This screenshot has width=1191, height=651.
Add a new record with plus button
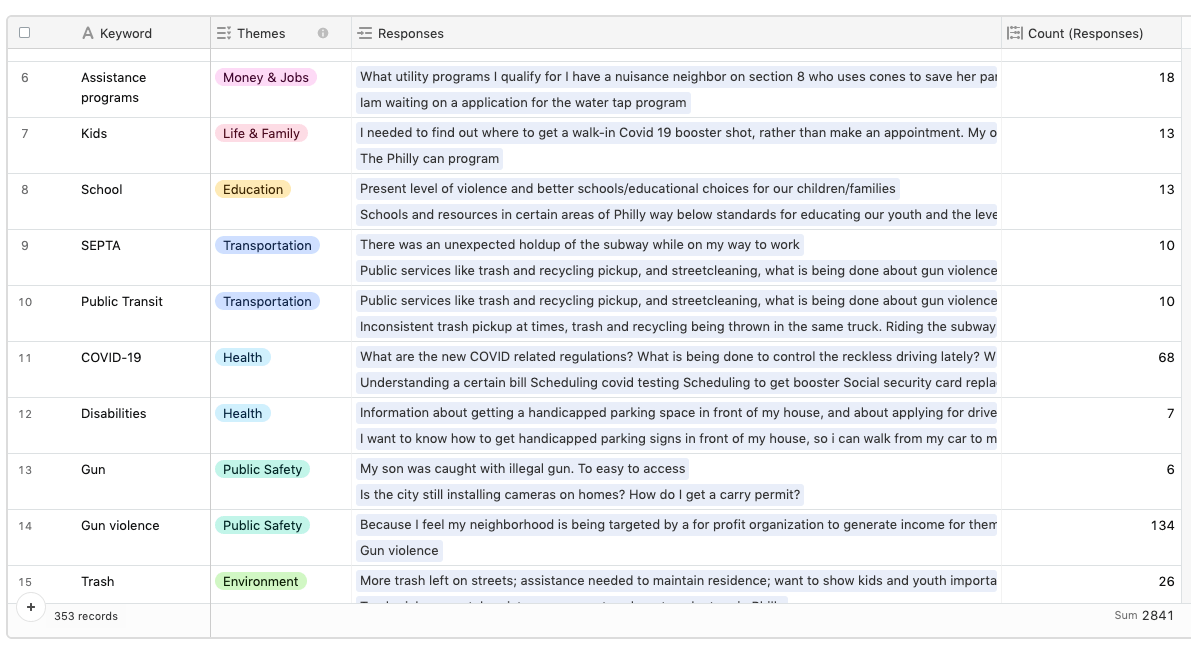31,607
